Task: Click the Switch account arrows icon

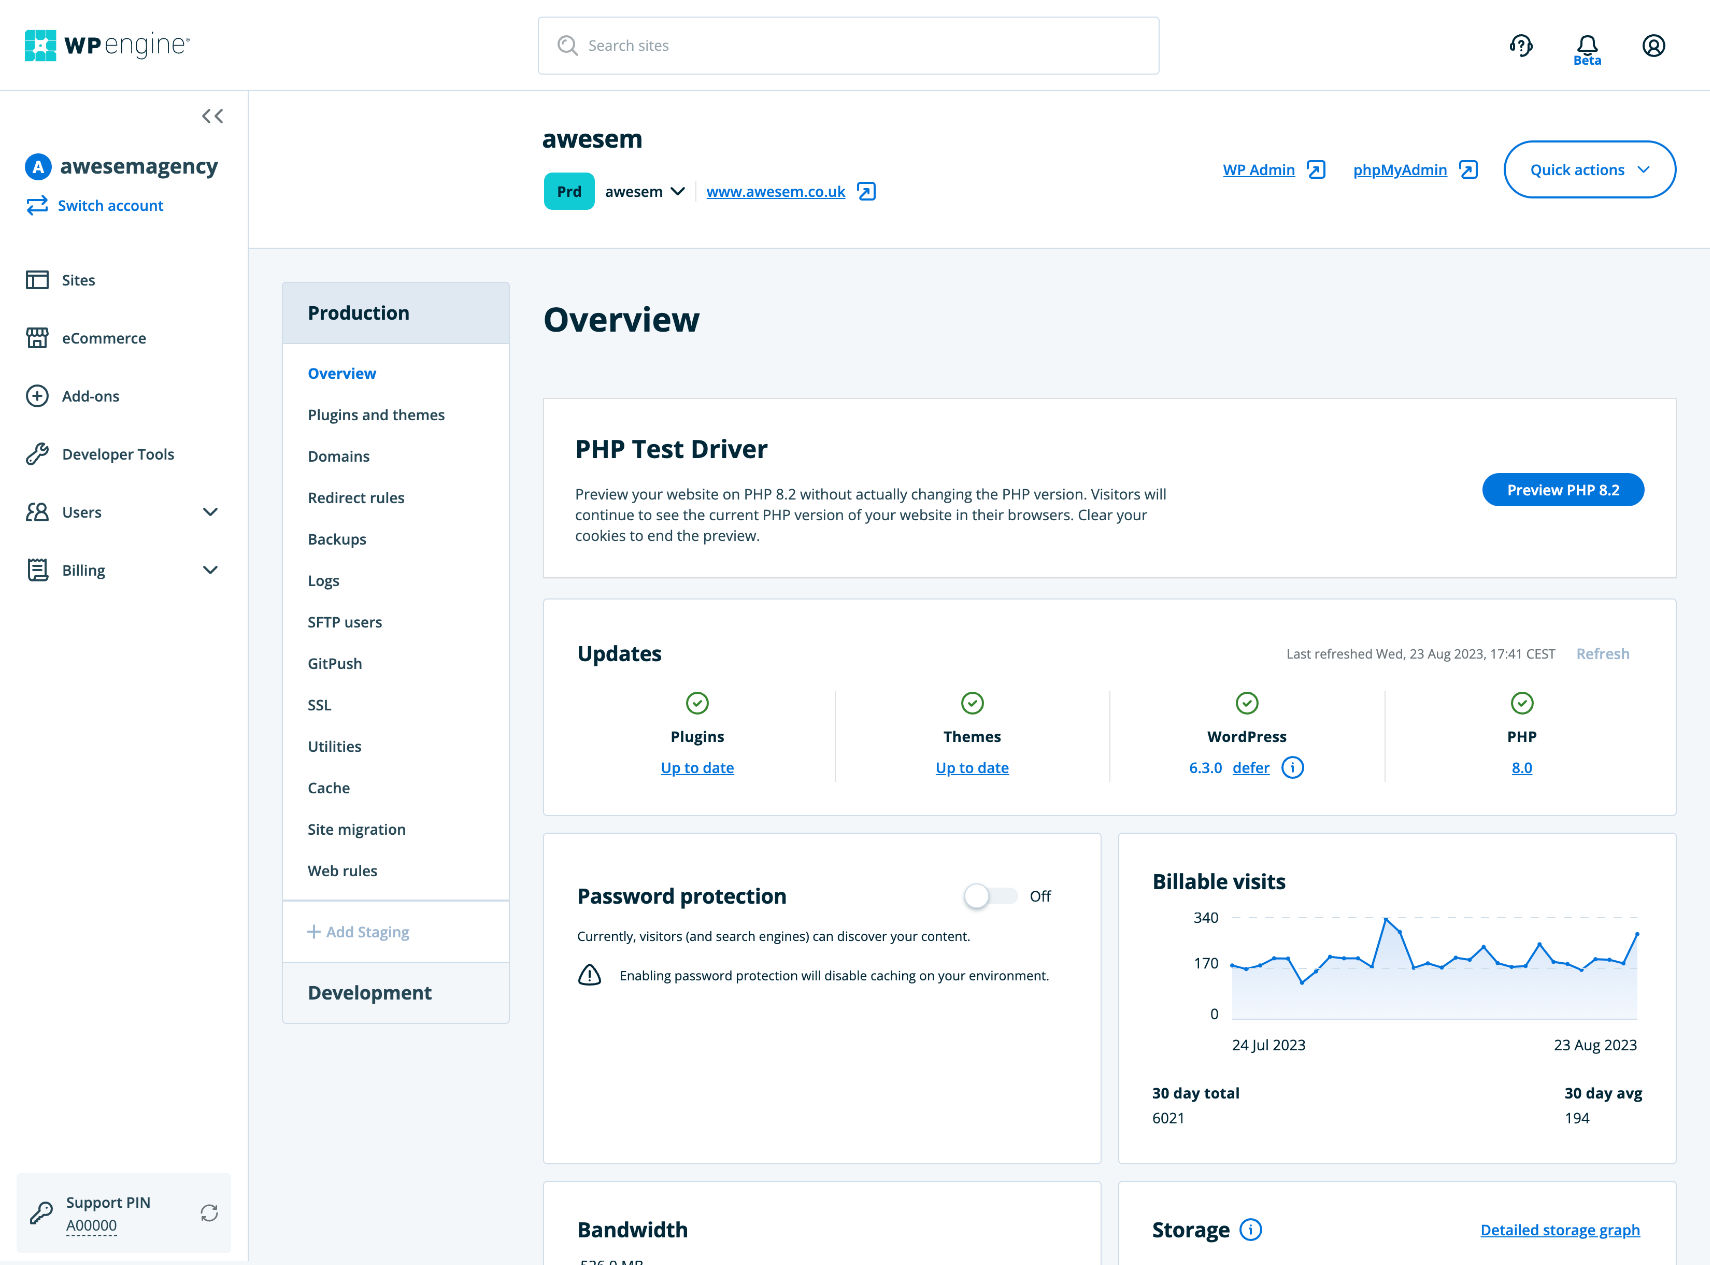Action: [37, 205]
